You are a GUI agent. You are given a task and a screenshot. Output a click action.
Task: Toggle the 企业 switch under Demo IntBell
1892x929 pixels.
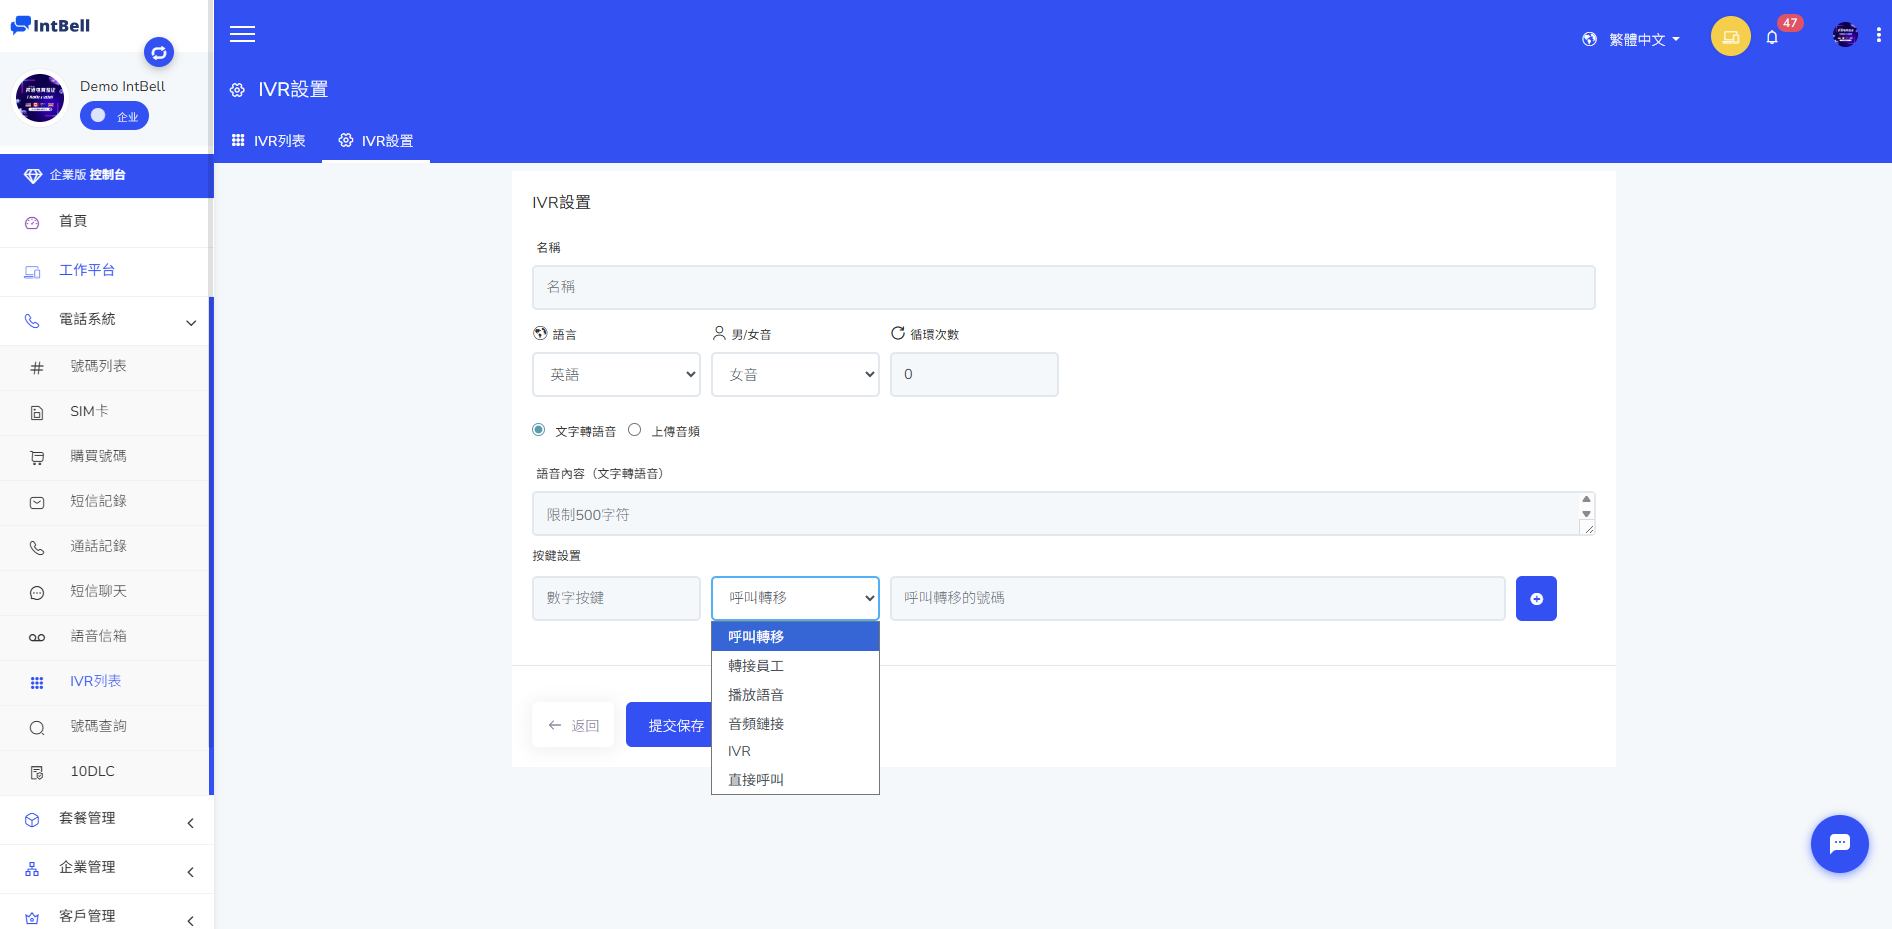[x=114, y=116]
